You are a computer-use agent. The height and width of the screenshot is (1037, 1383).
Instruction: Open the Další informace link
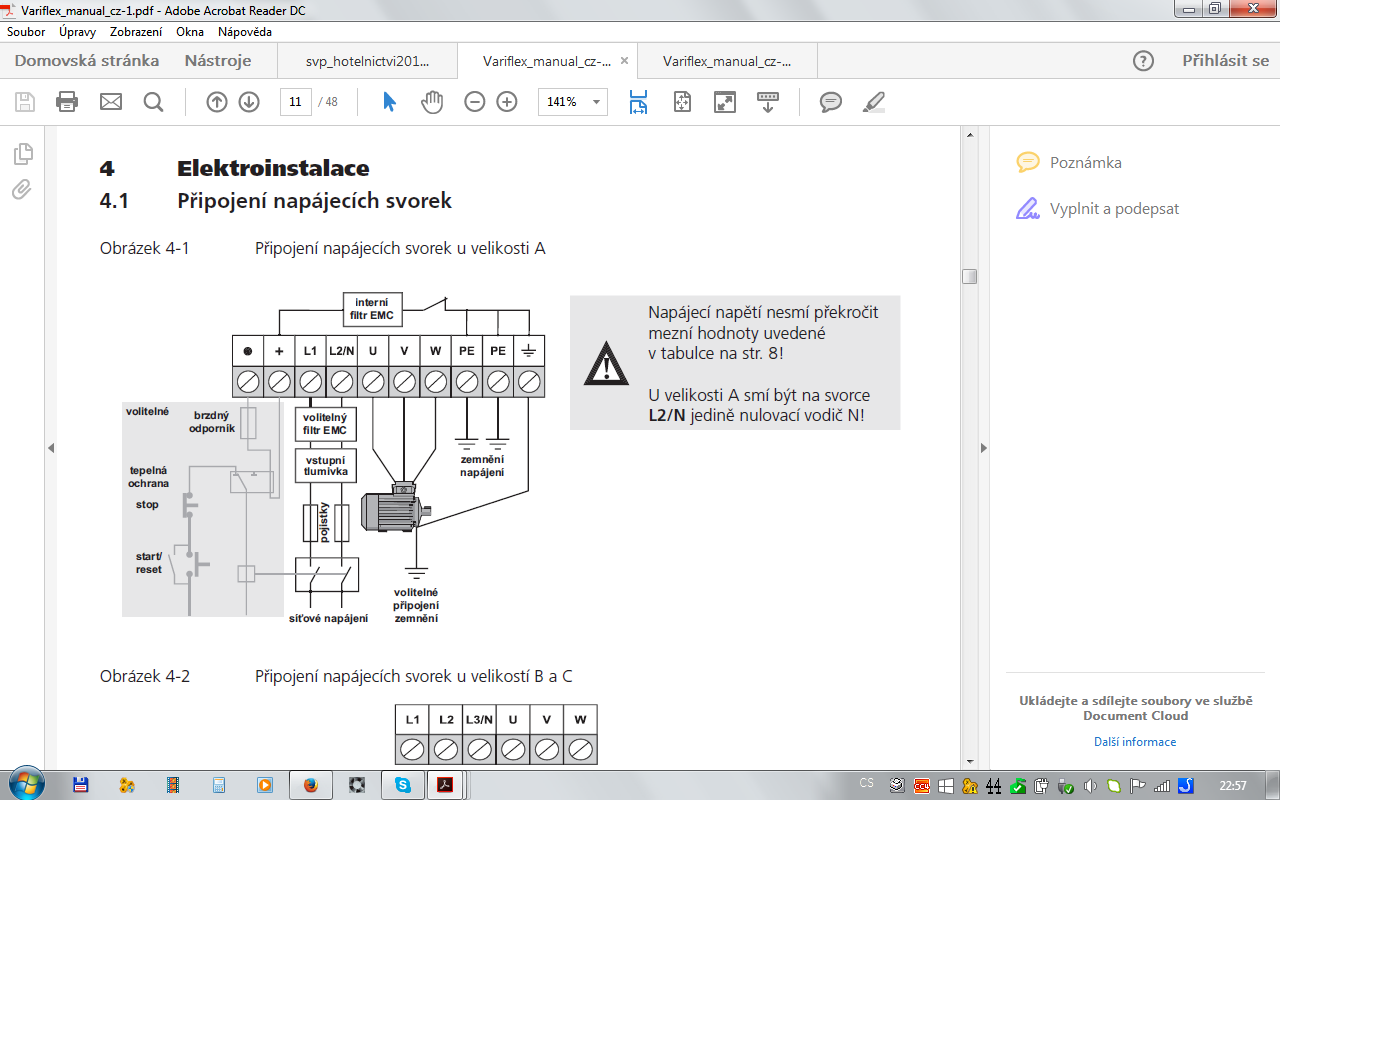[x=1135, y=742]
